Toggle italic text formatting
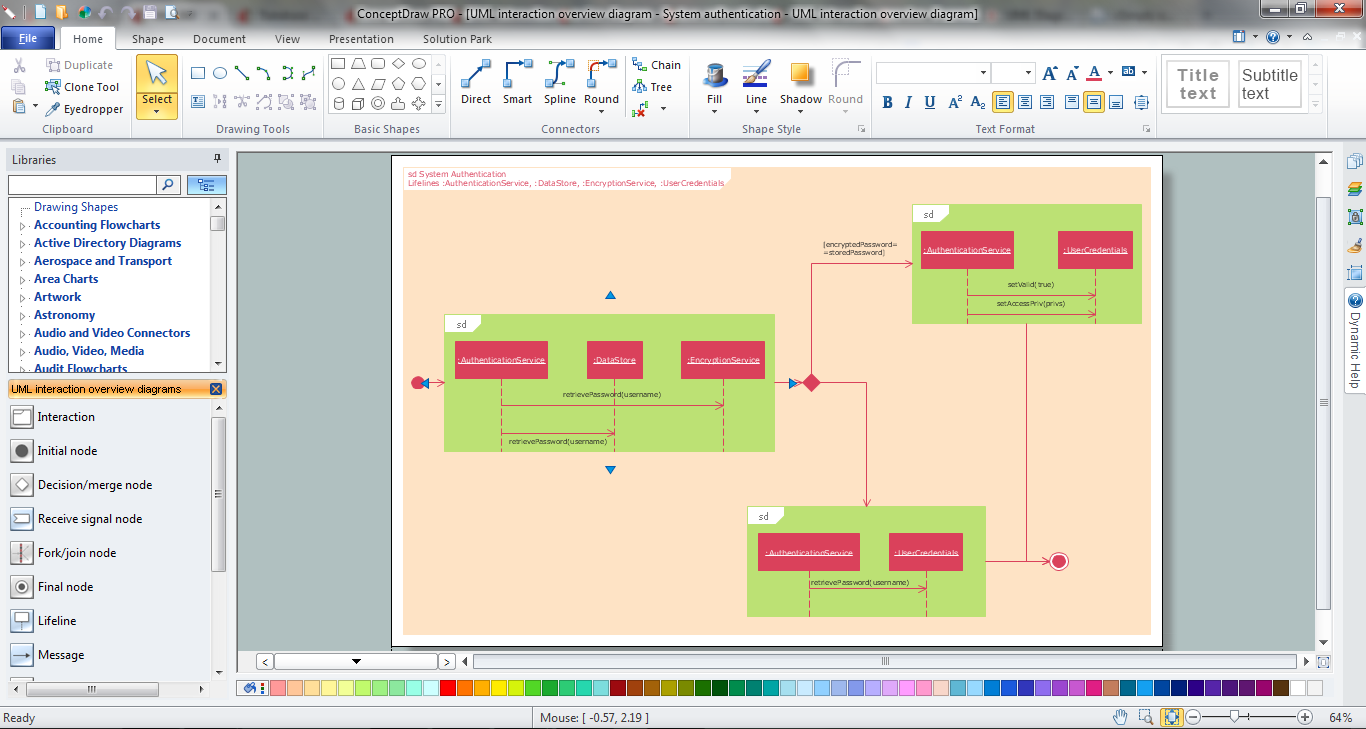This screenshot has height=729, width=1366. point(908,102)
